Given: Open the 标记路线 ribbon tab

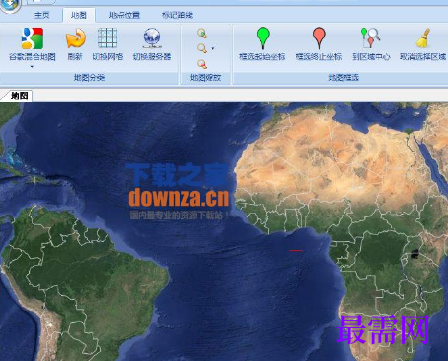Looking at the screenshot, I should pyautogui.click(x=177, y=15).
